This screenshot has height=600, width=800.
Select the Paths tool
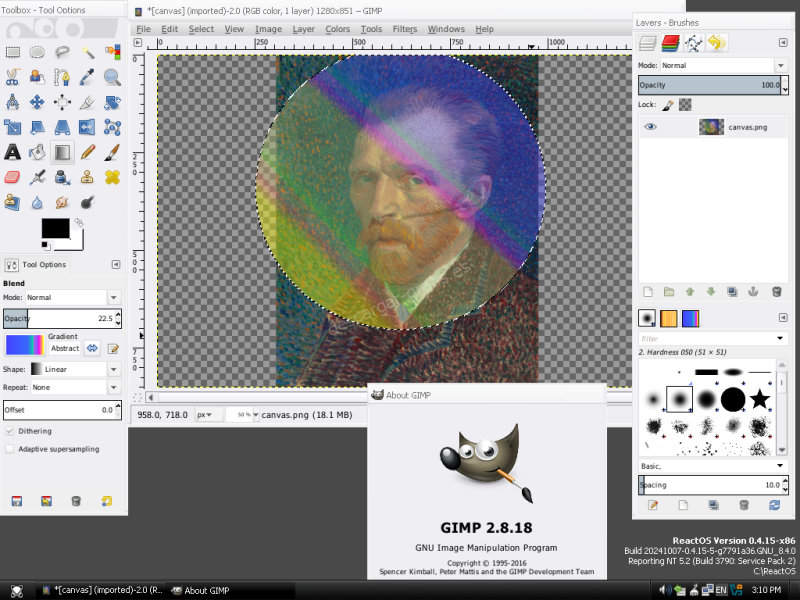click(62, 77)
